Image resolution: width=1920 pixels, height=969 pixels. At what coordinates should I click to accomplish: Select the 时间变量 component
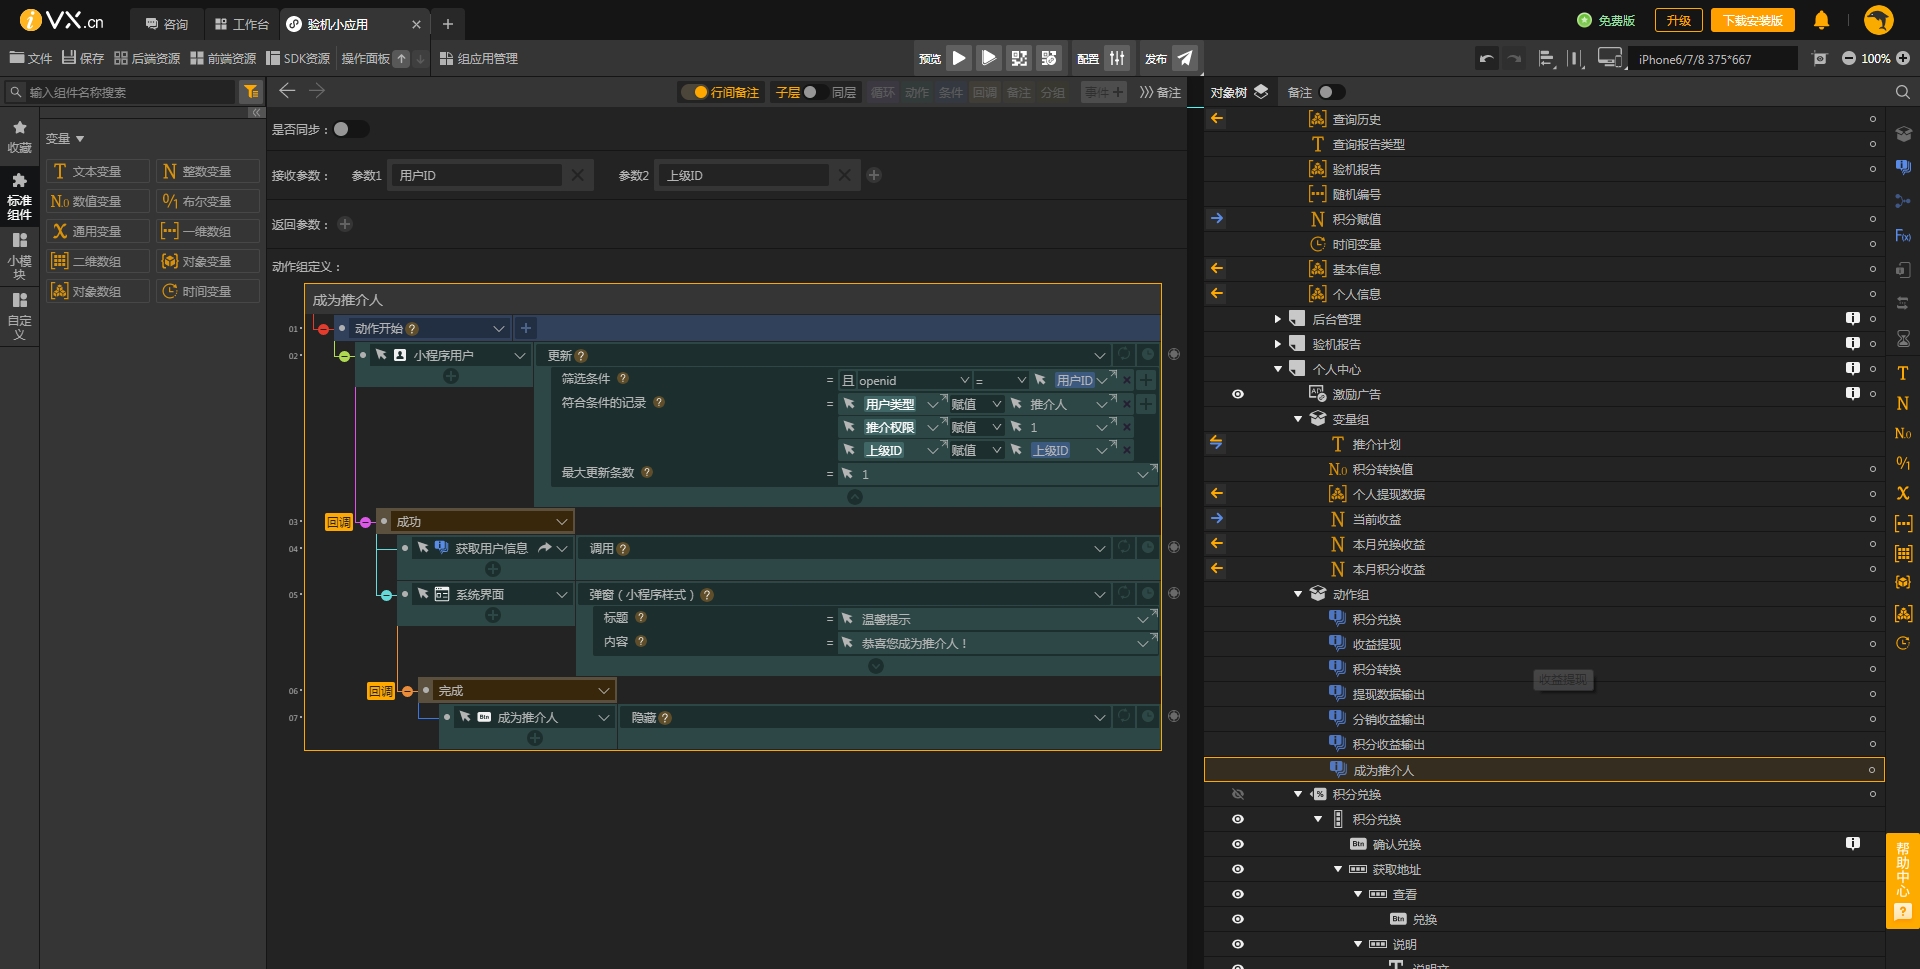[x=208, y=291]
